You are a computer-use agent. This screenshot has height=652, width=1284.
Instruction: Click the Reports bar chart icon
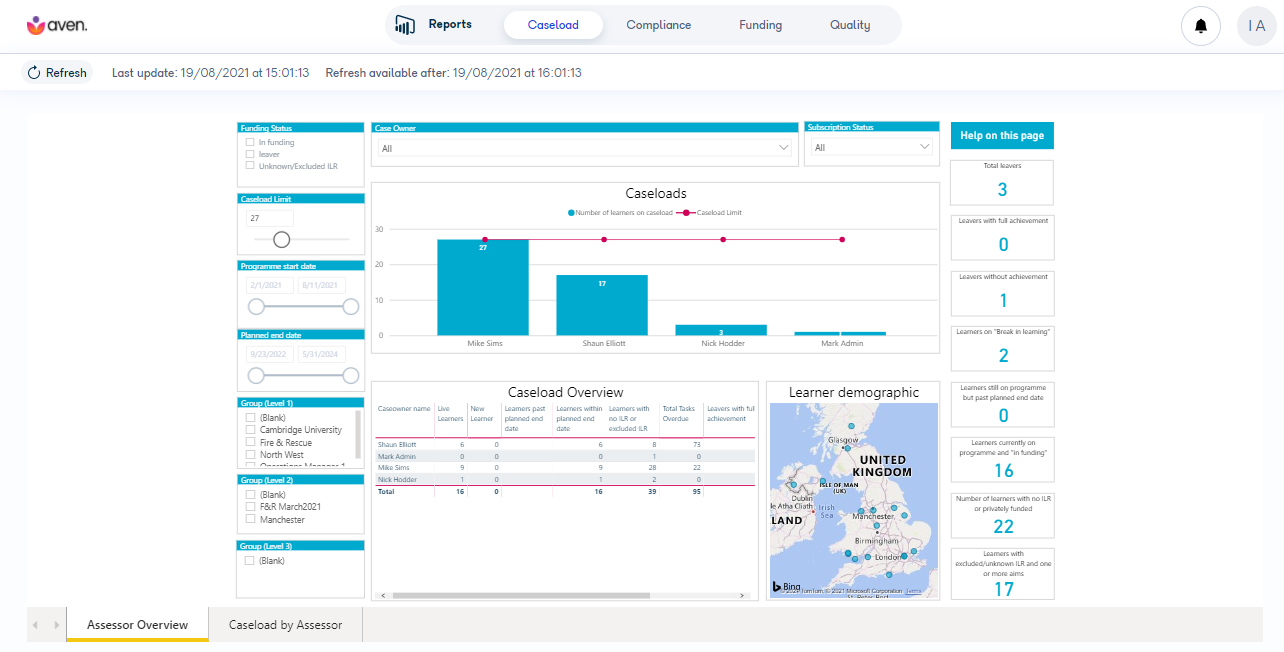pyautogui.click(x=405, y=25)
